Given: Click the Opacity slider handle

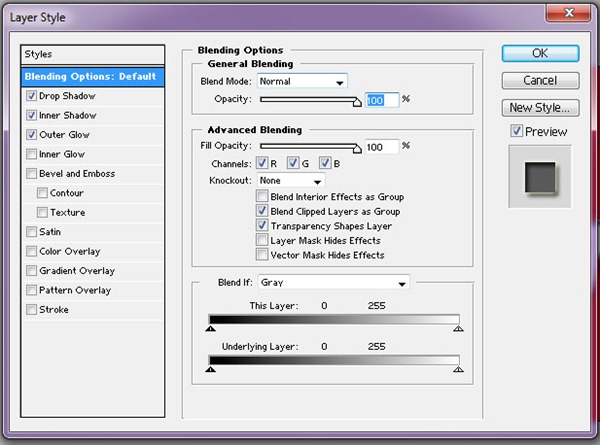Looking at the screenshot, I should coord(357,102).
